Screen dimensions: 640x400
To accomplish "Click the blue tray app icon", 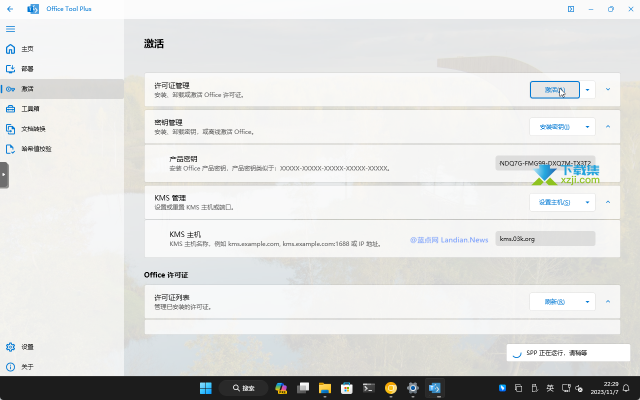I will 502,388.
